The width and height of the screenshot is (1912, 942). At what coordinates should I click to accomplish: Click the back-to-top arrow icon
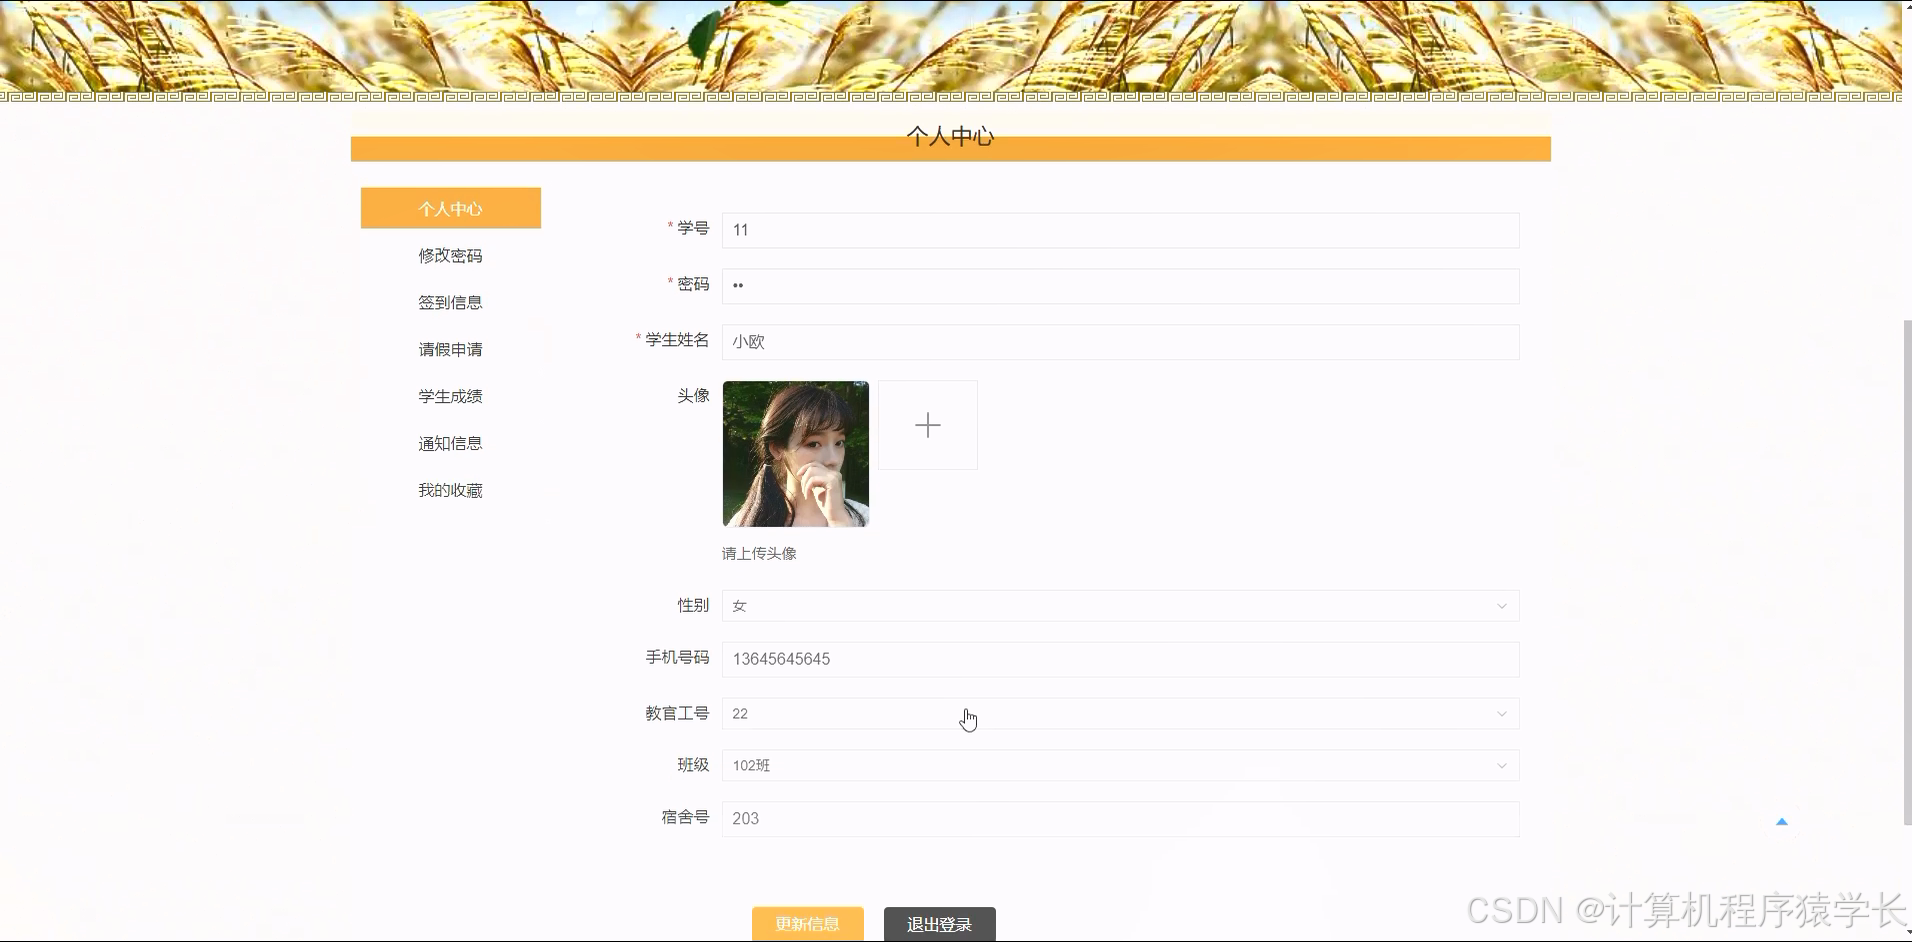1782,820
